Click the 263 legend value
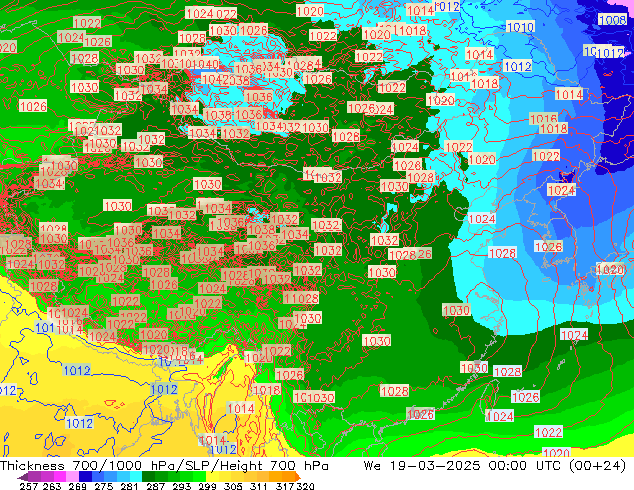Viewport: 634px width, 490px height. click(52, 486)
